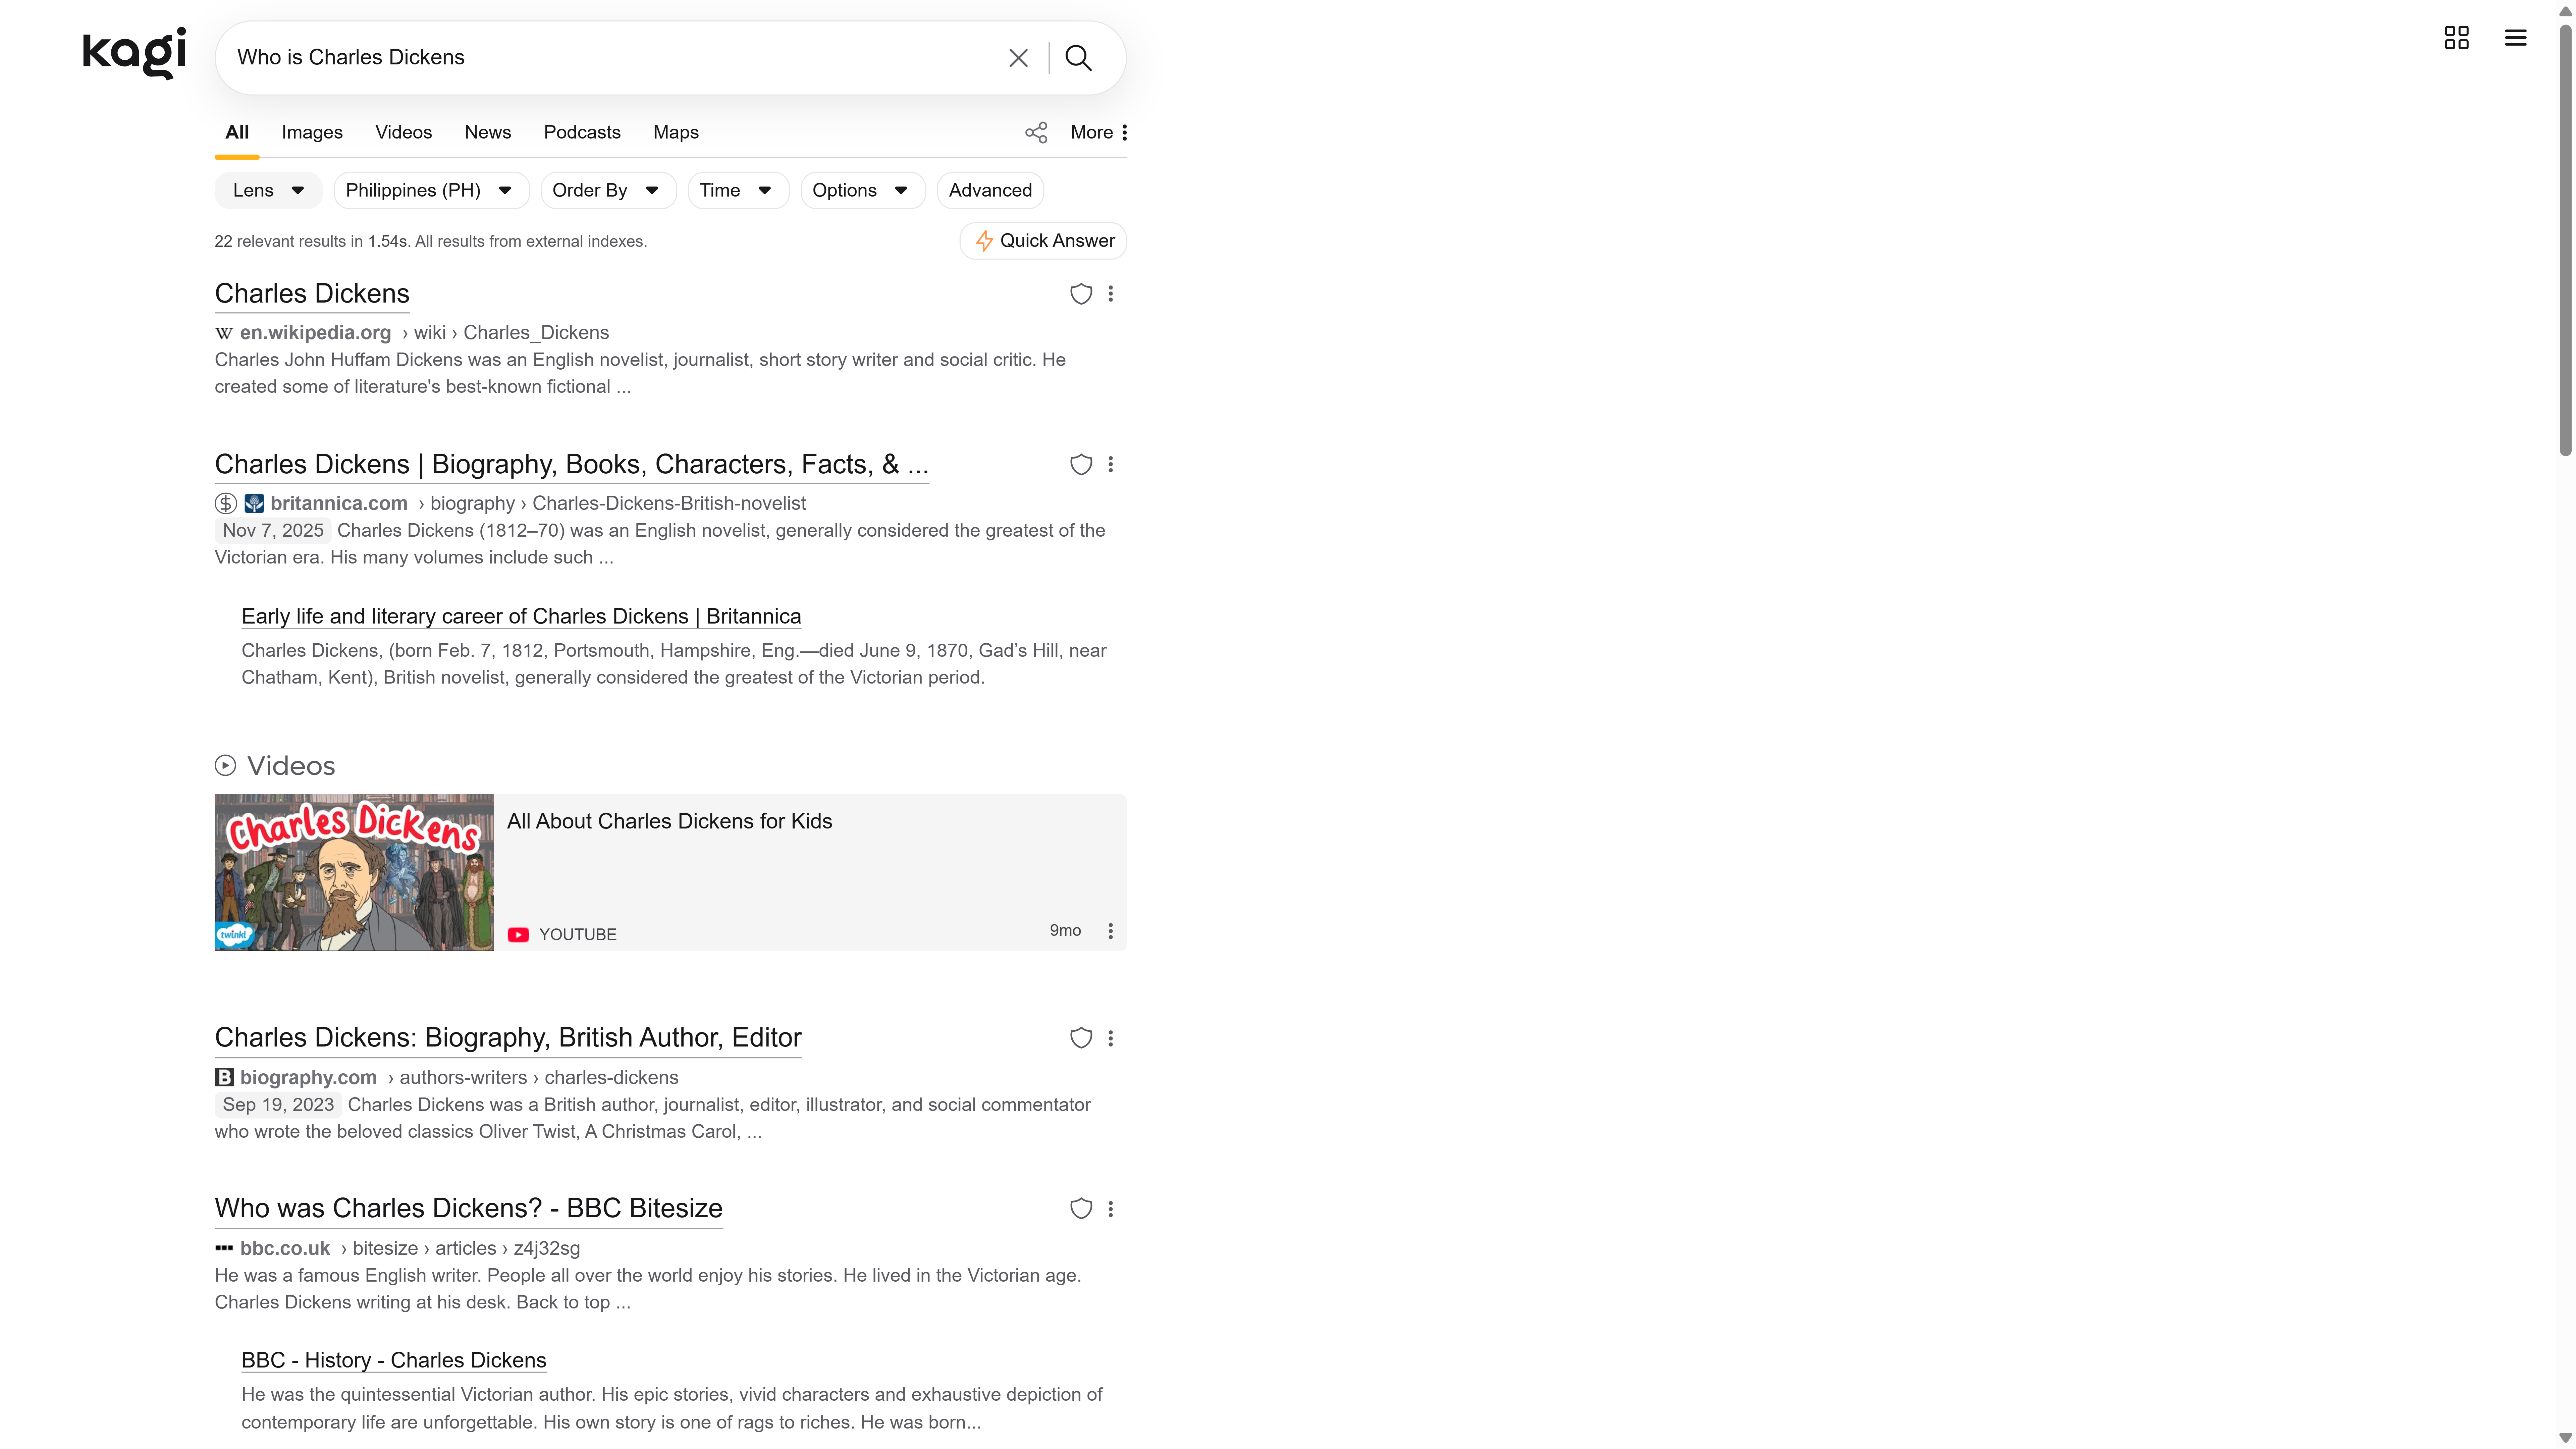This screenshot has height=1449, width=2576.
Task: Click the share results icon
Action: click(1036, 133)
